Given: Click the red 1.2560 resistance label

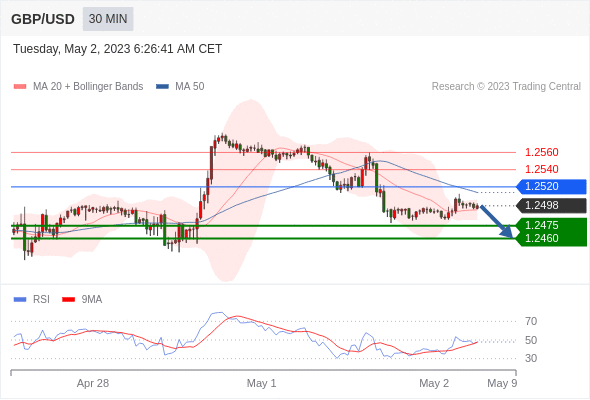Looking at the screenshot, I should 541,152.
